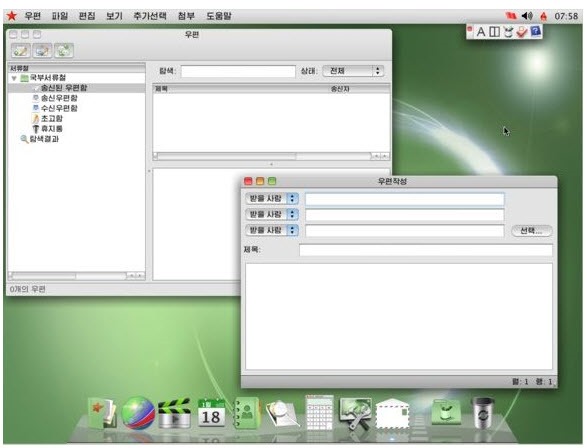
Task: Open the green address book dock icon
Action: click(x=247, y=413)
